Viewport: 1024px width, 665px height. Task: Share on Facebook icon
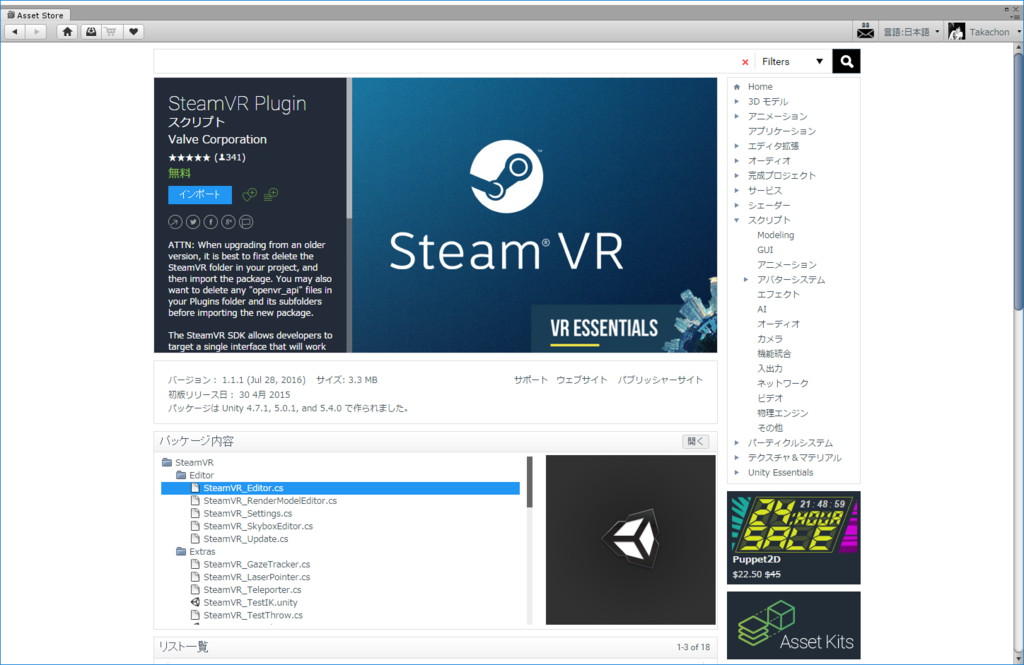(x=210, y=222)
